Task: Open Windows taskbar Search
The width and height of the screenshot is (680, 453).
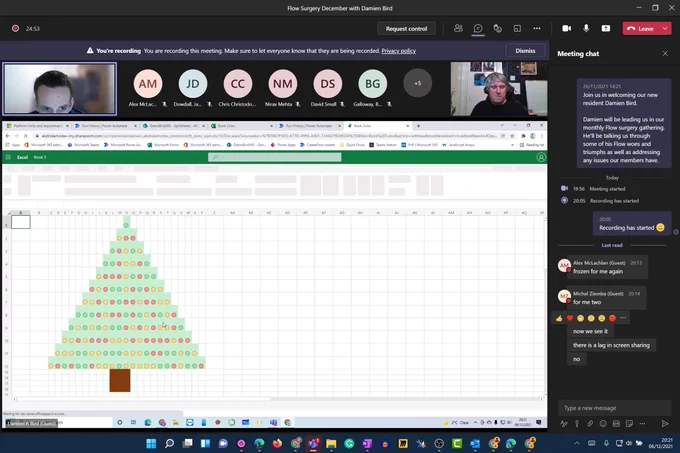Action: [x=170, y=443]
